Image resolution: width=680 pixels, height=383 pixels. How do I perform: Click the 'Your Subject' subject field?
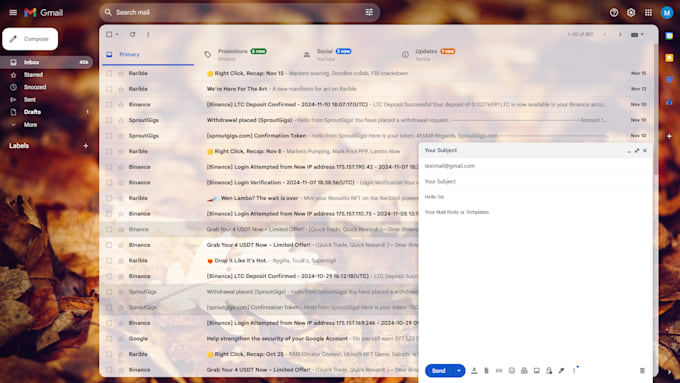click(x=536, y=181)
